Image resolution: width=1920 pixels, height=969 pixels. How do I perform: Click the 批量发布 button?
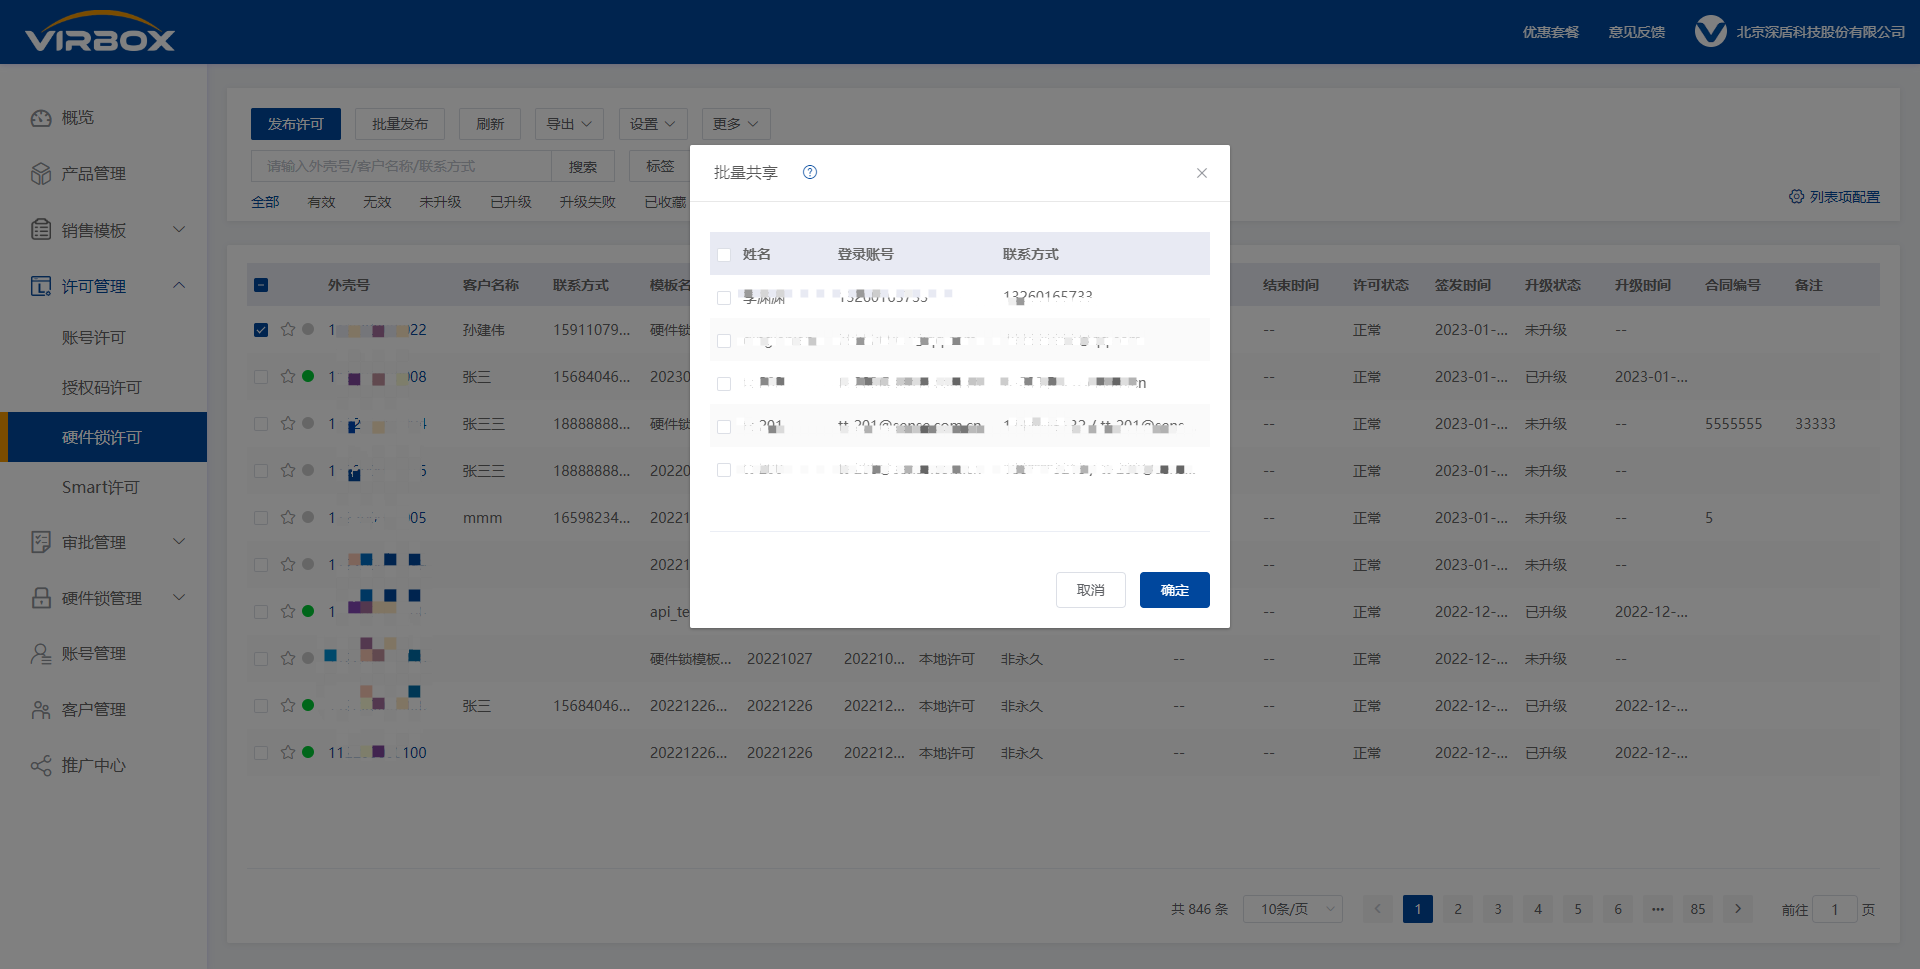point(400,124)
